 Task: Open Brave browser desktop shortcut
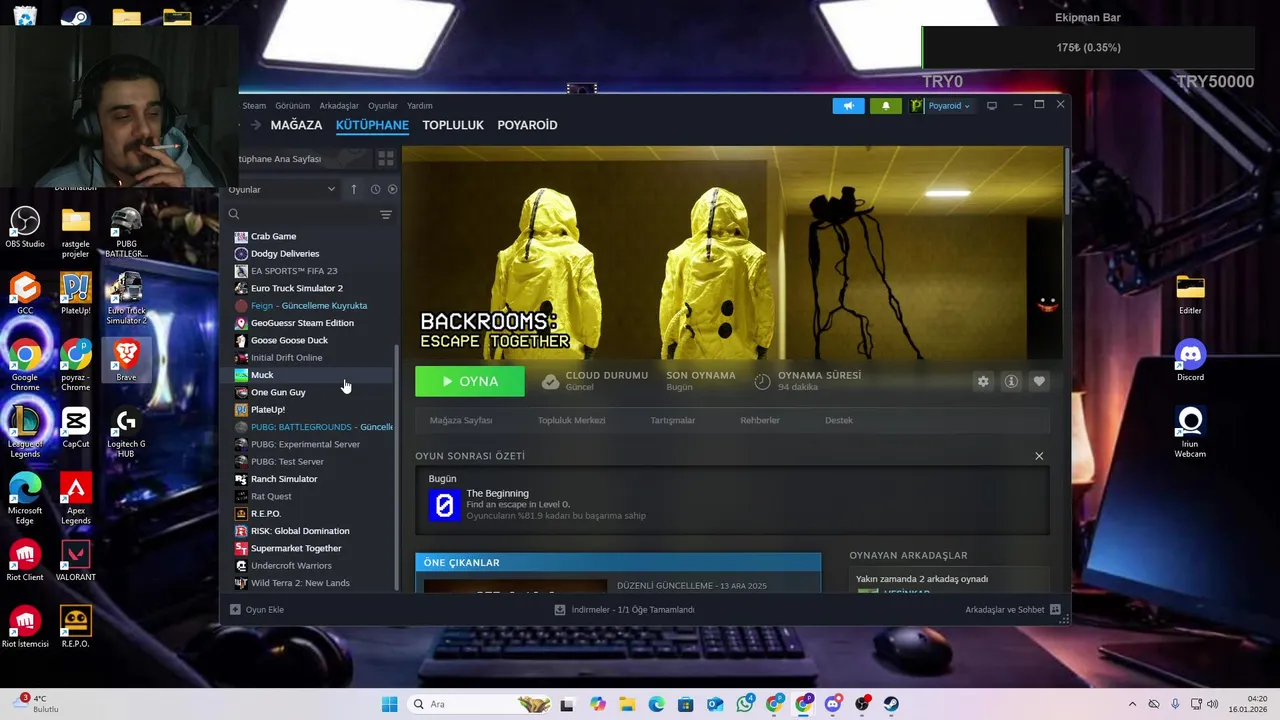pyautogui.click(x=126, y=360)
